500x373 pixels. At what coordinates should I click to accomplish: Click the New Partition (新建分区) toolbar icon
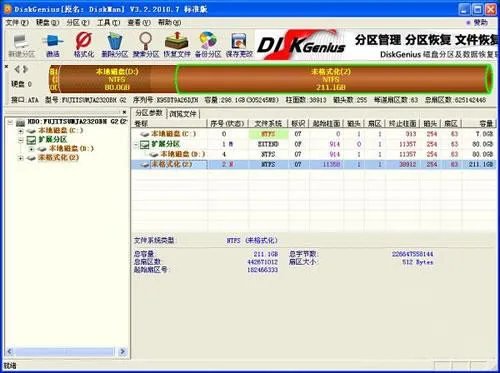coord(21,45)
